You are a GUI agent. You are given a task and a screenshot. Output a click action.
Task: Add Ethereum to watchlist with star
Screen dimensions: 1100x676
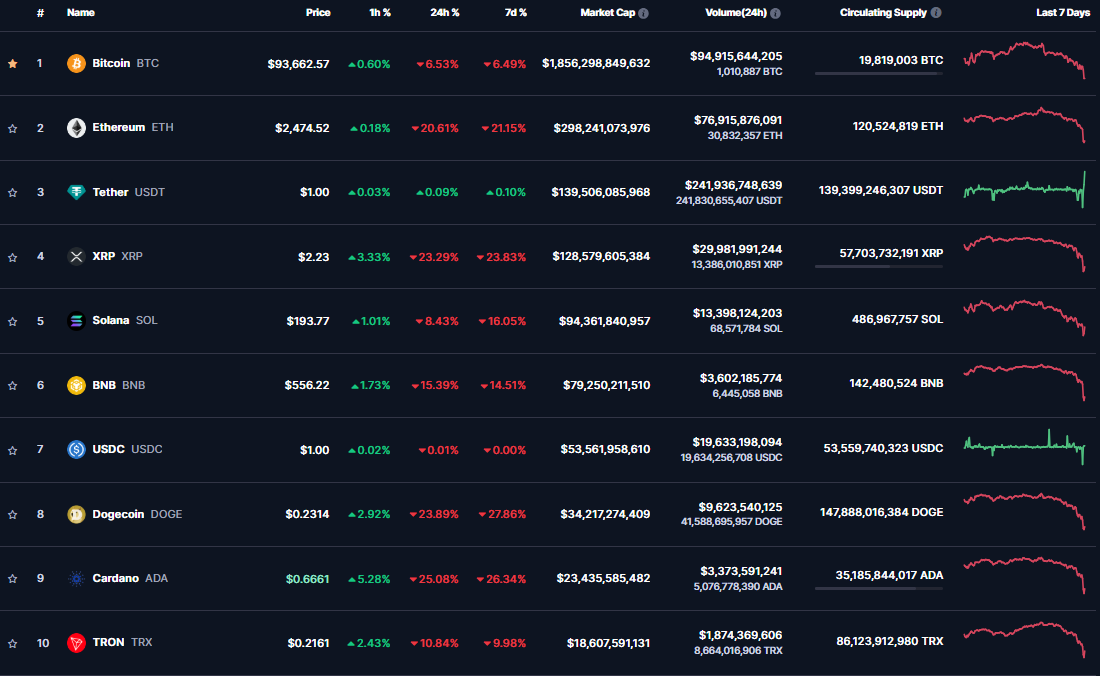[x=13, y=128]
